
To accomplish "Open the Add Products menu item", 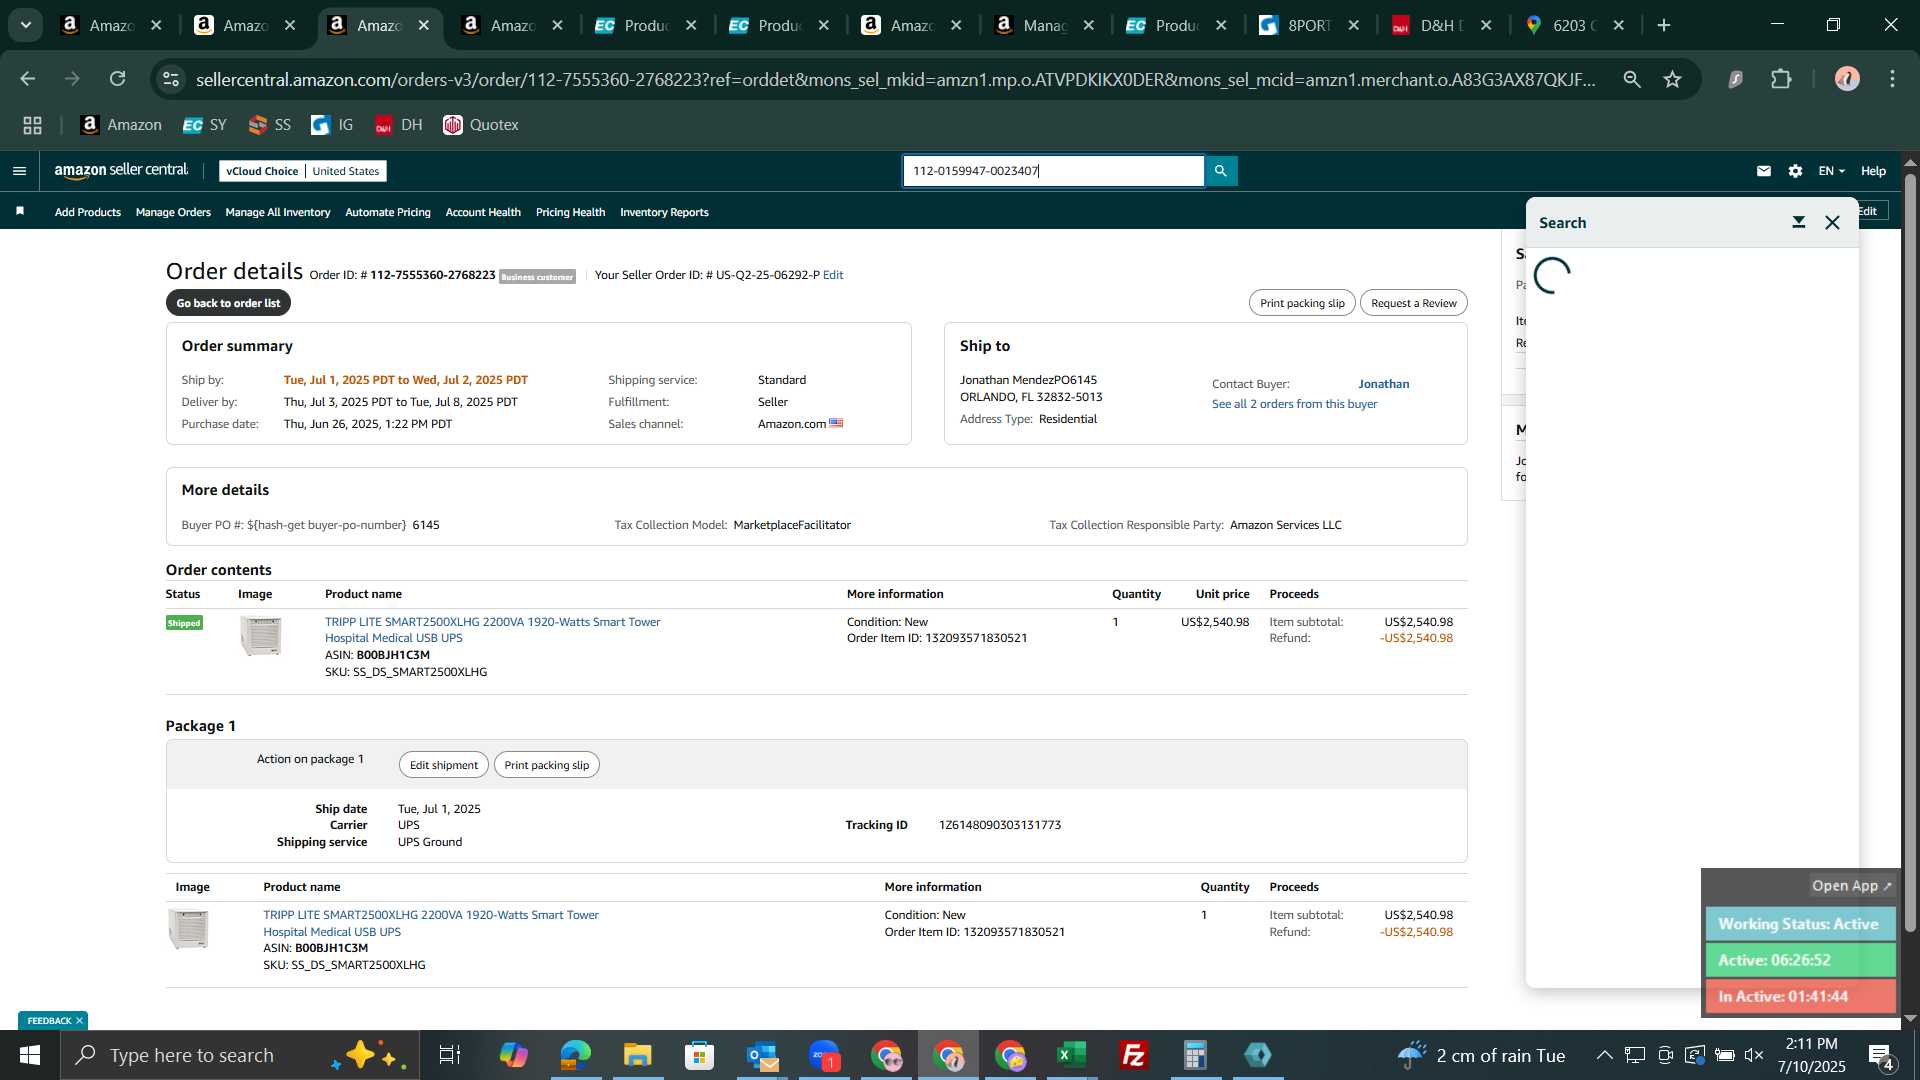I will (88, 212).
